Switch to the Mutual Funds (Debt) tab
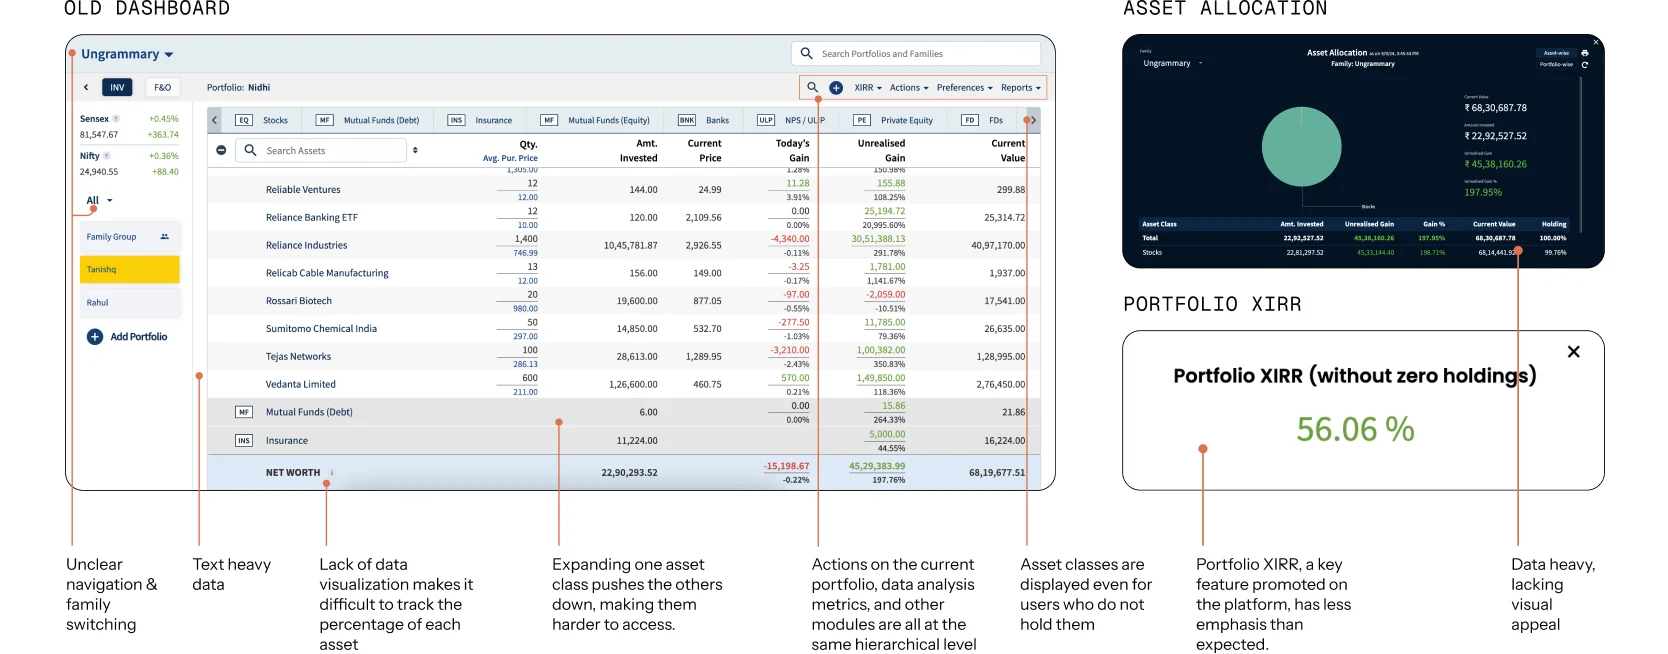Screen dimensions: 1668x654 369,120
